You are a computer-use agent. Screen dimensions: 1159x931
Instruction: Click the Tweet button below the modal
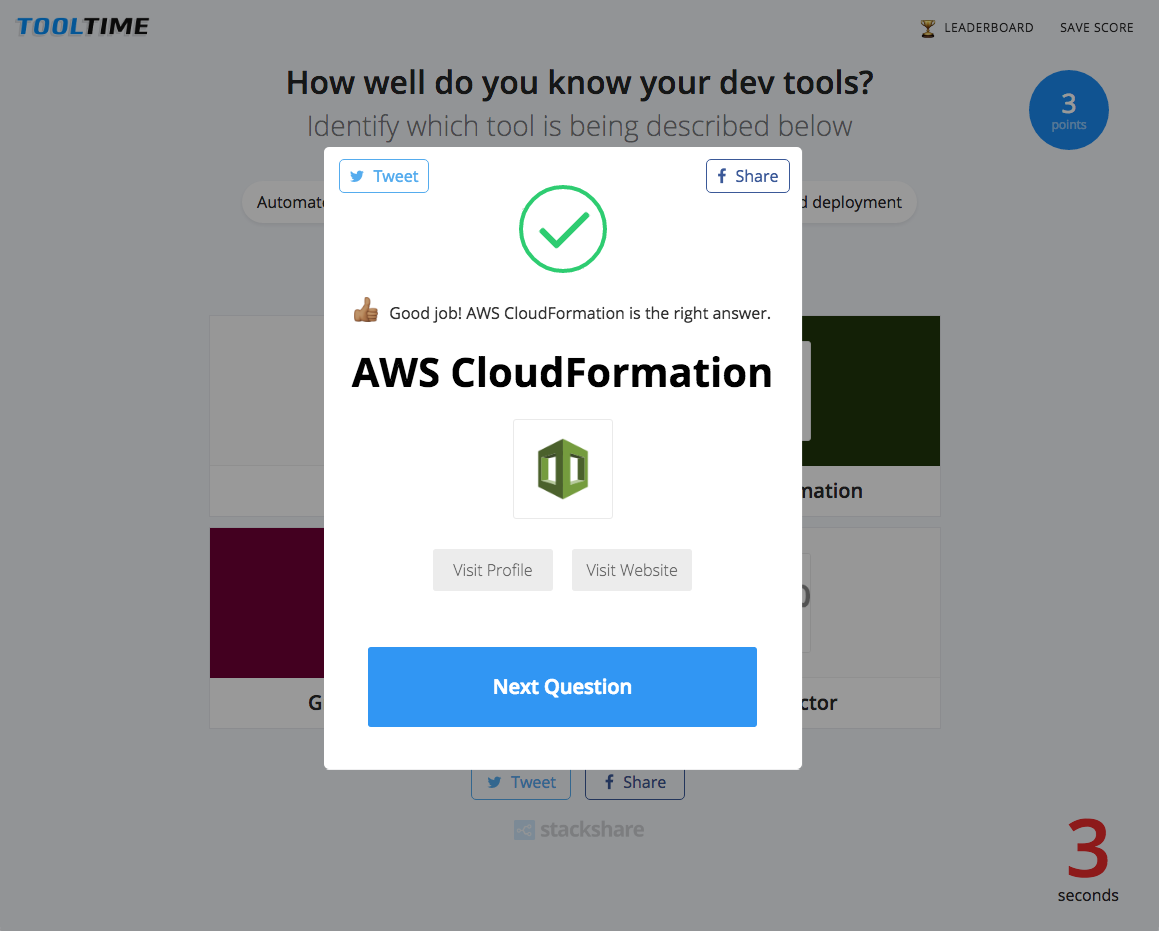(521, 782)
